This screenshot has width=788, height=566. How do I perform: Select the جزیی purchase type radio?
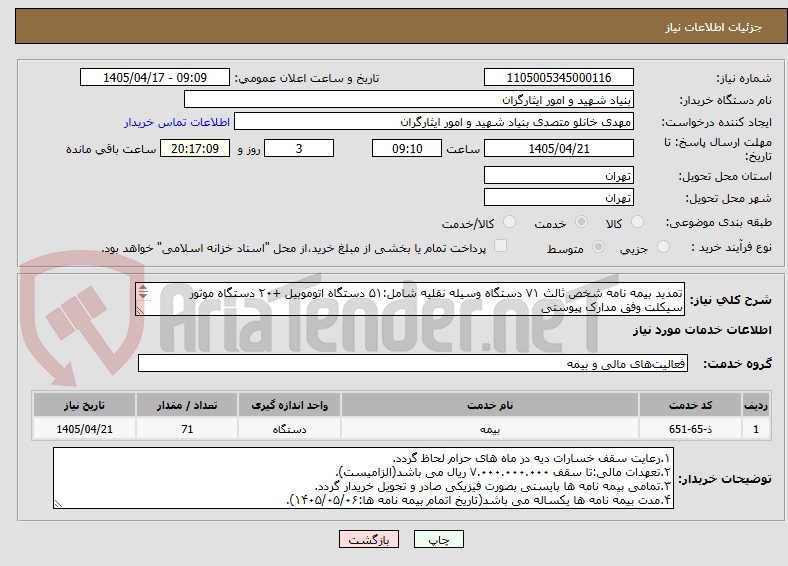pos(663,246)
